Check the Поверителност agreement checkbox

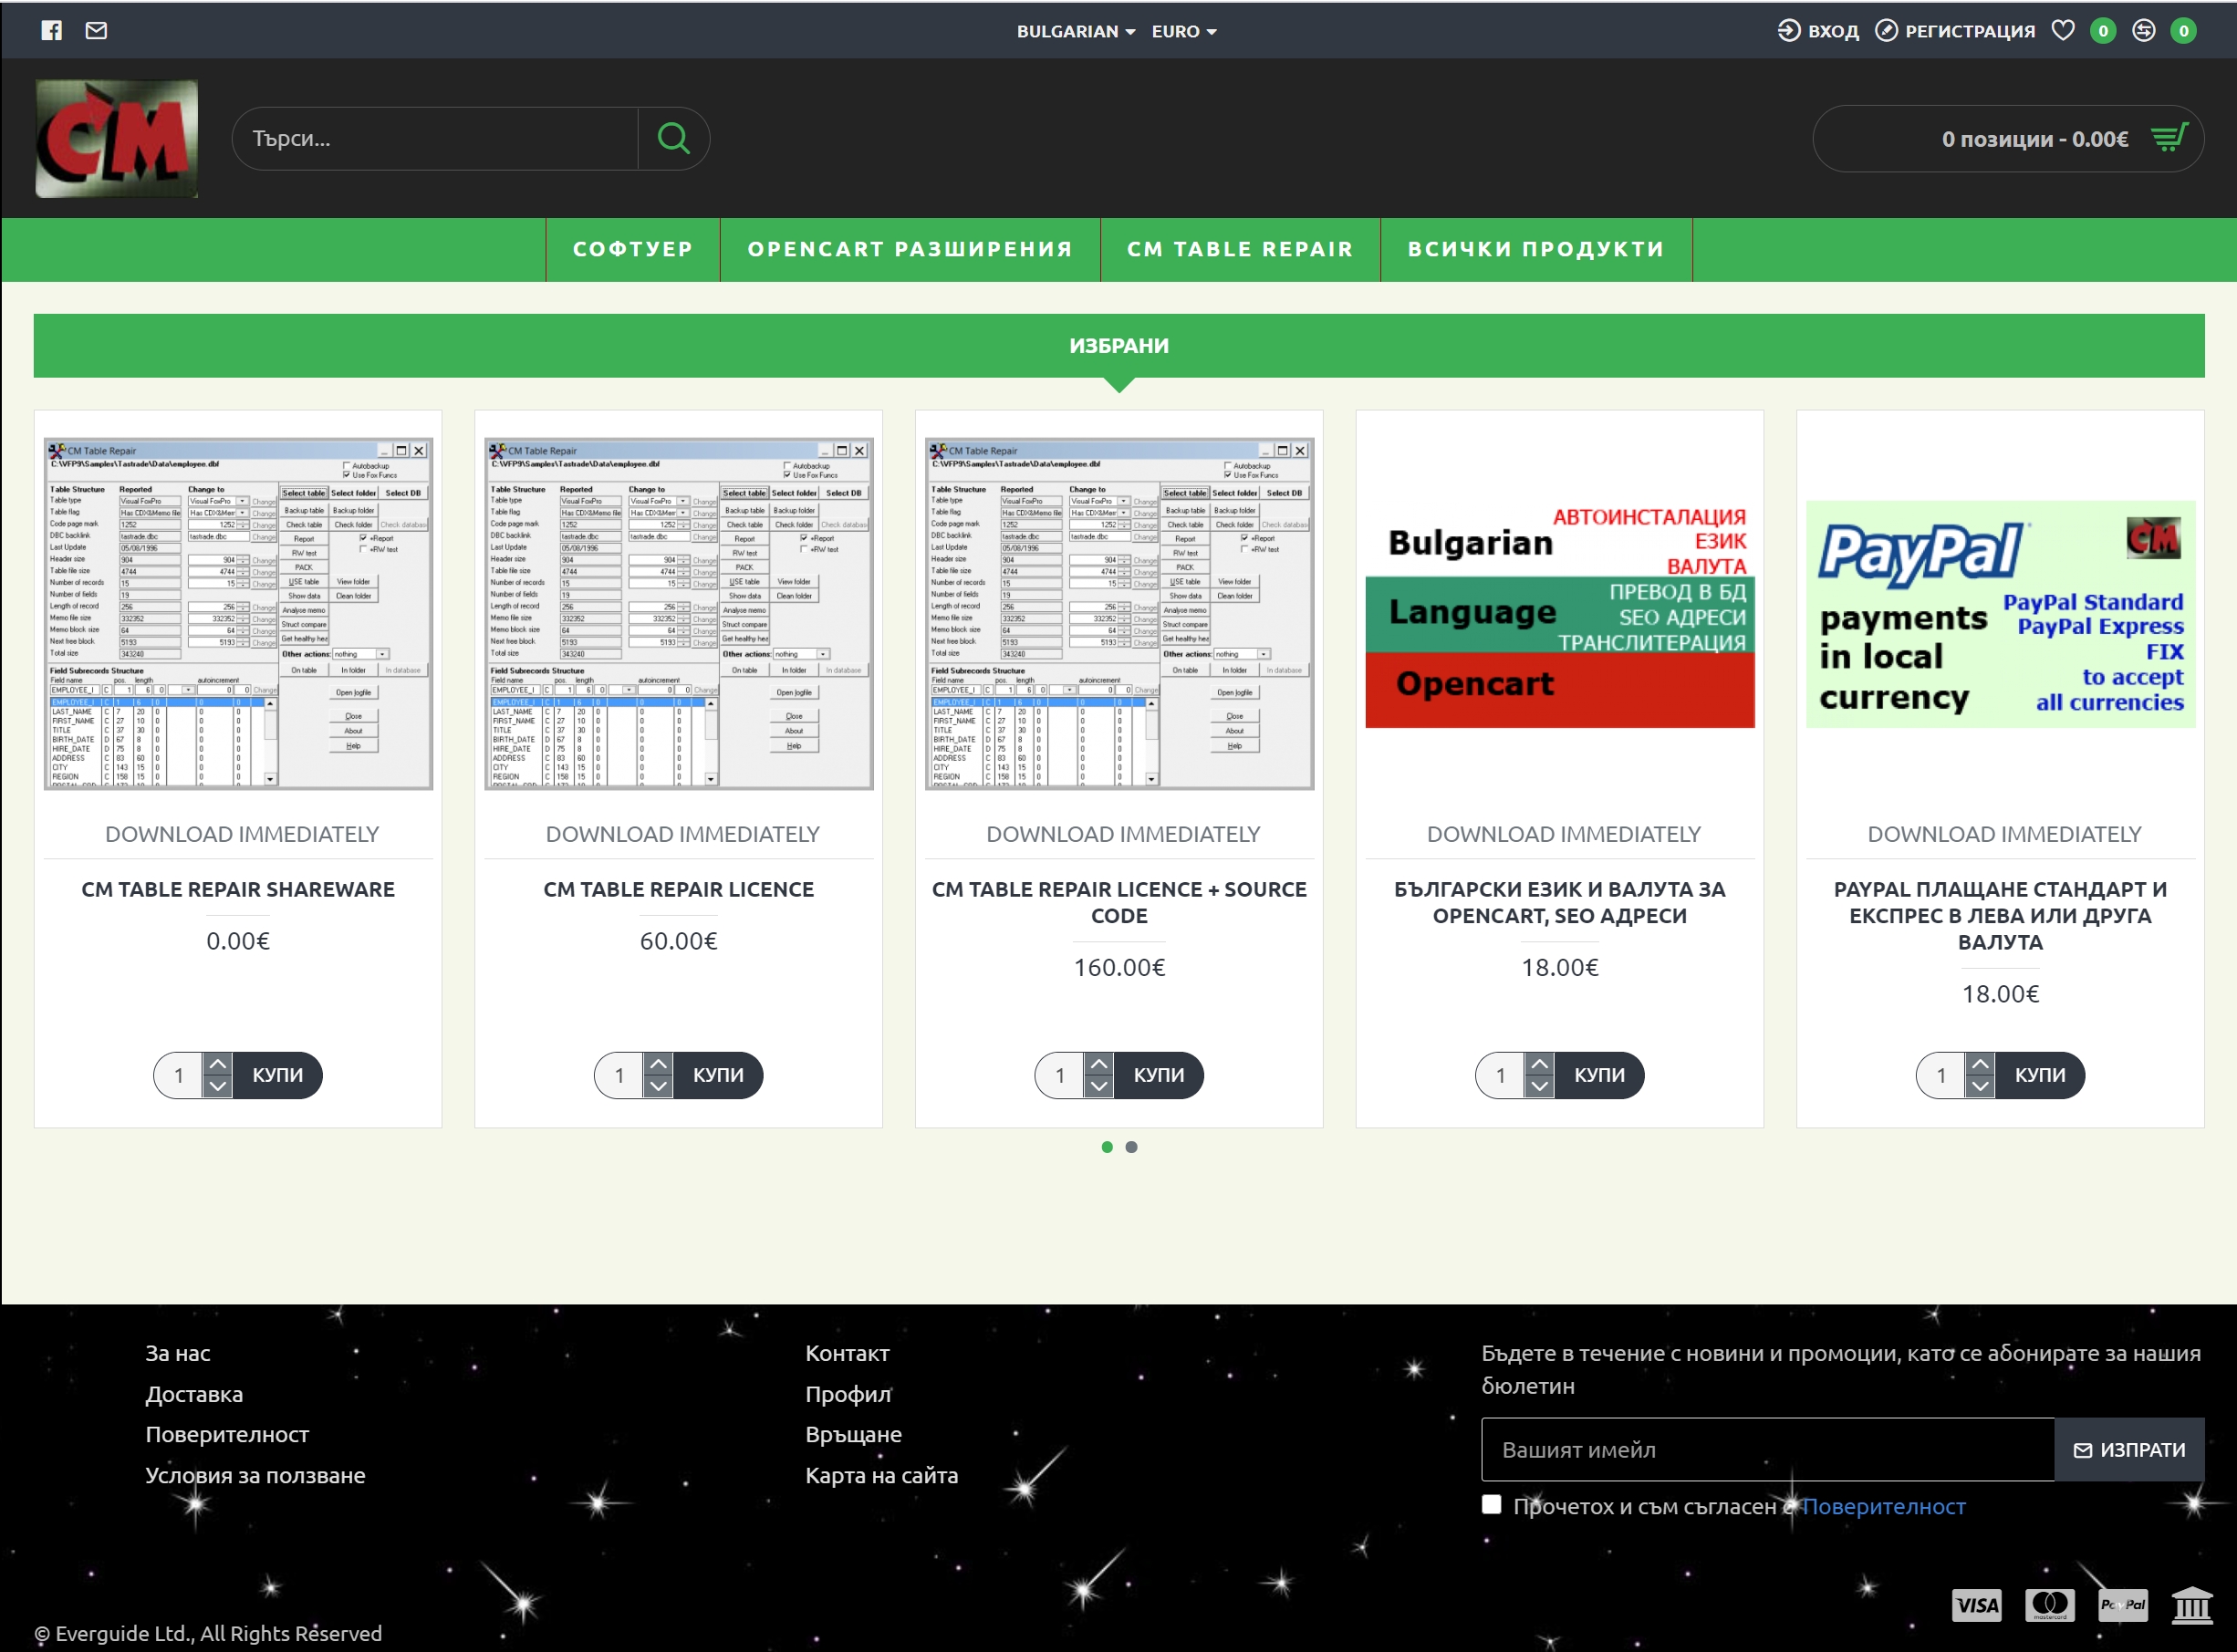(x=1491, y=1505)
